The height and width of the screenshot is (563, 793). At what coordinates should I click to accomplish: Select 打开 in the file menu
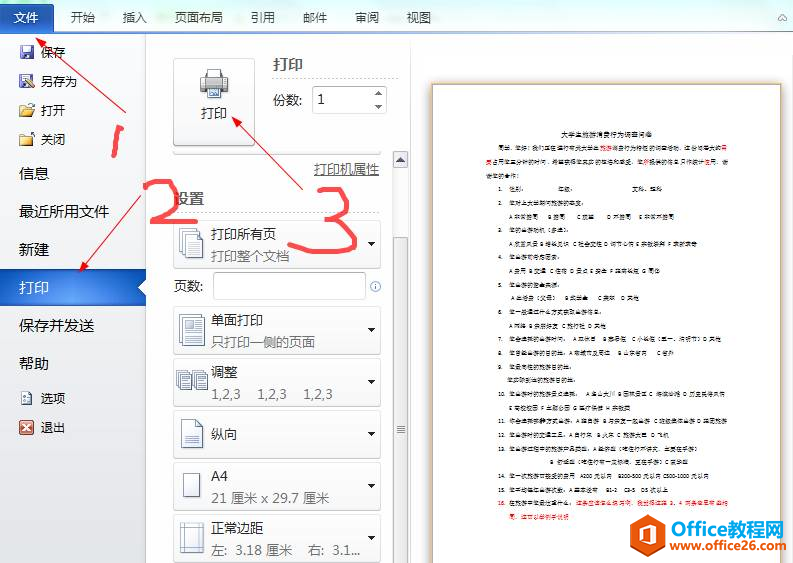point(53,110)
